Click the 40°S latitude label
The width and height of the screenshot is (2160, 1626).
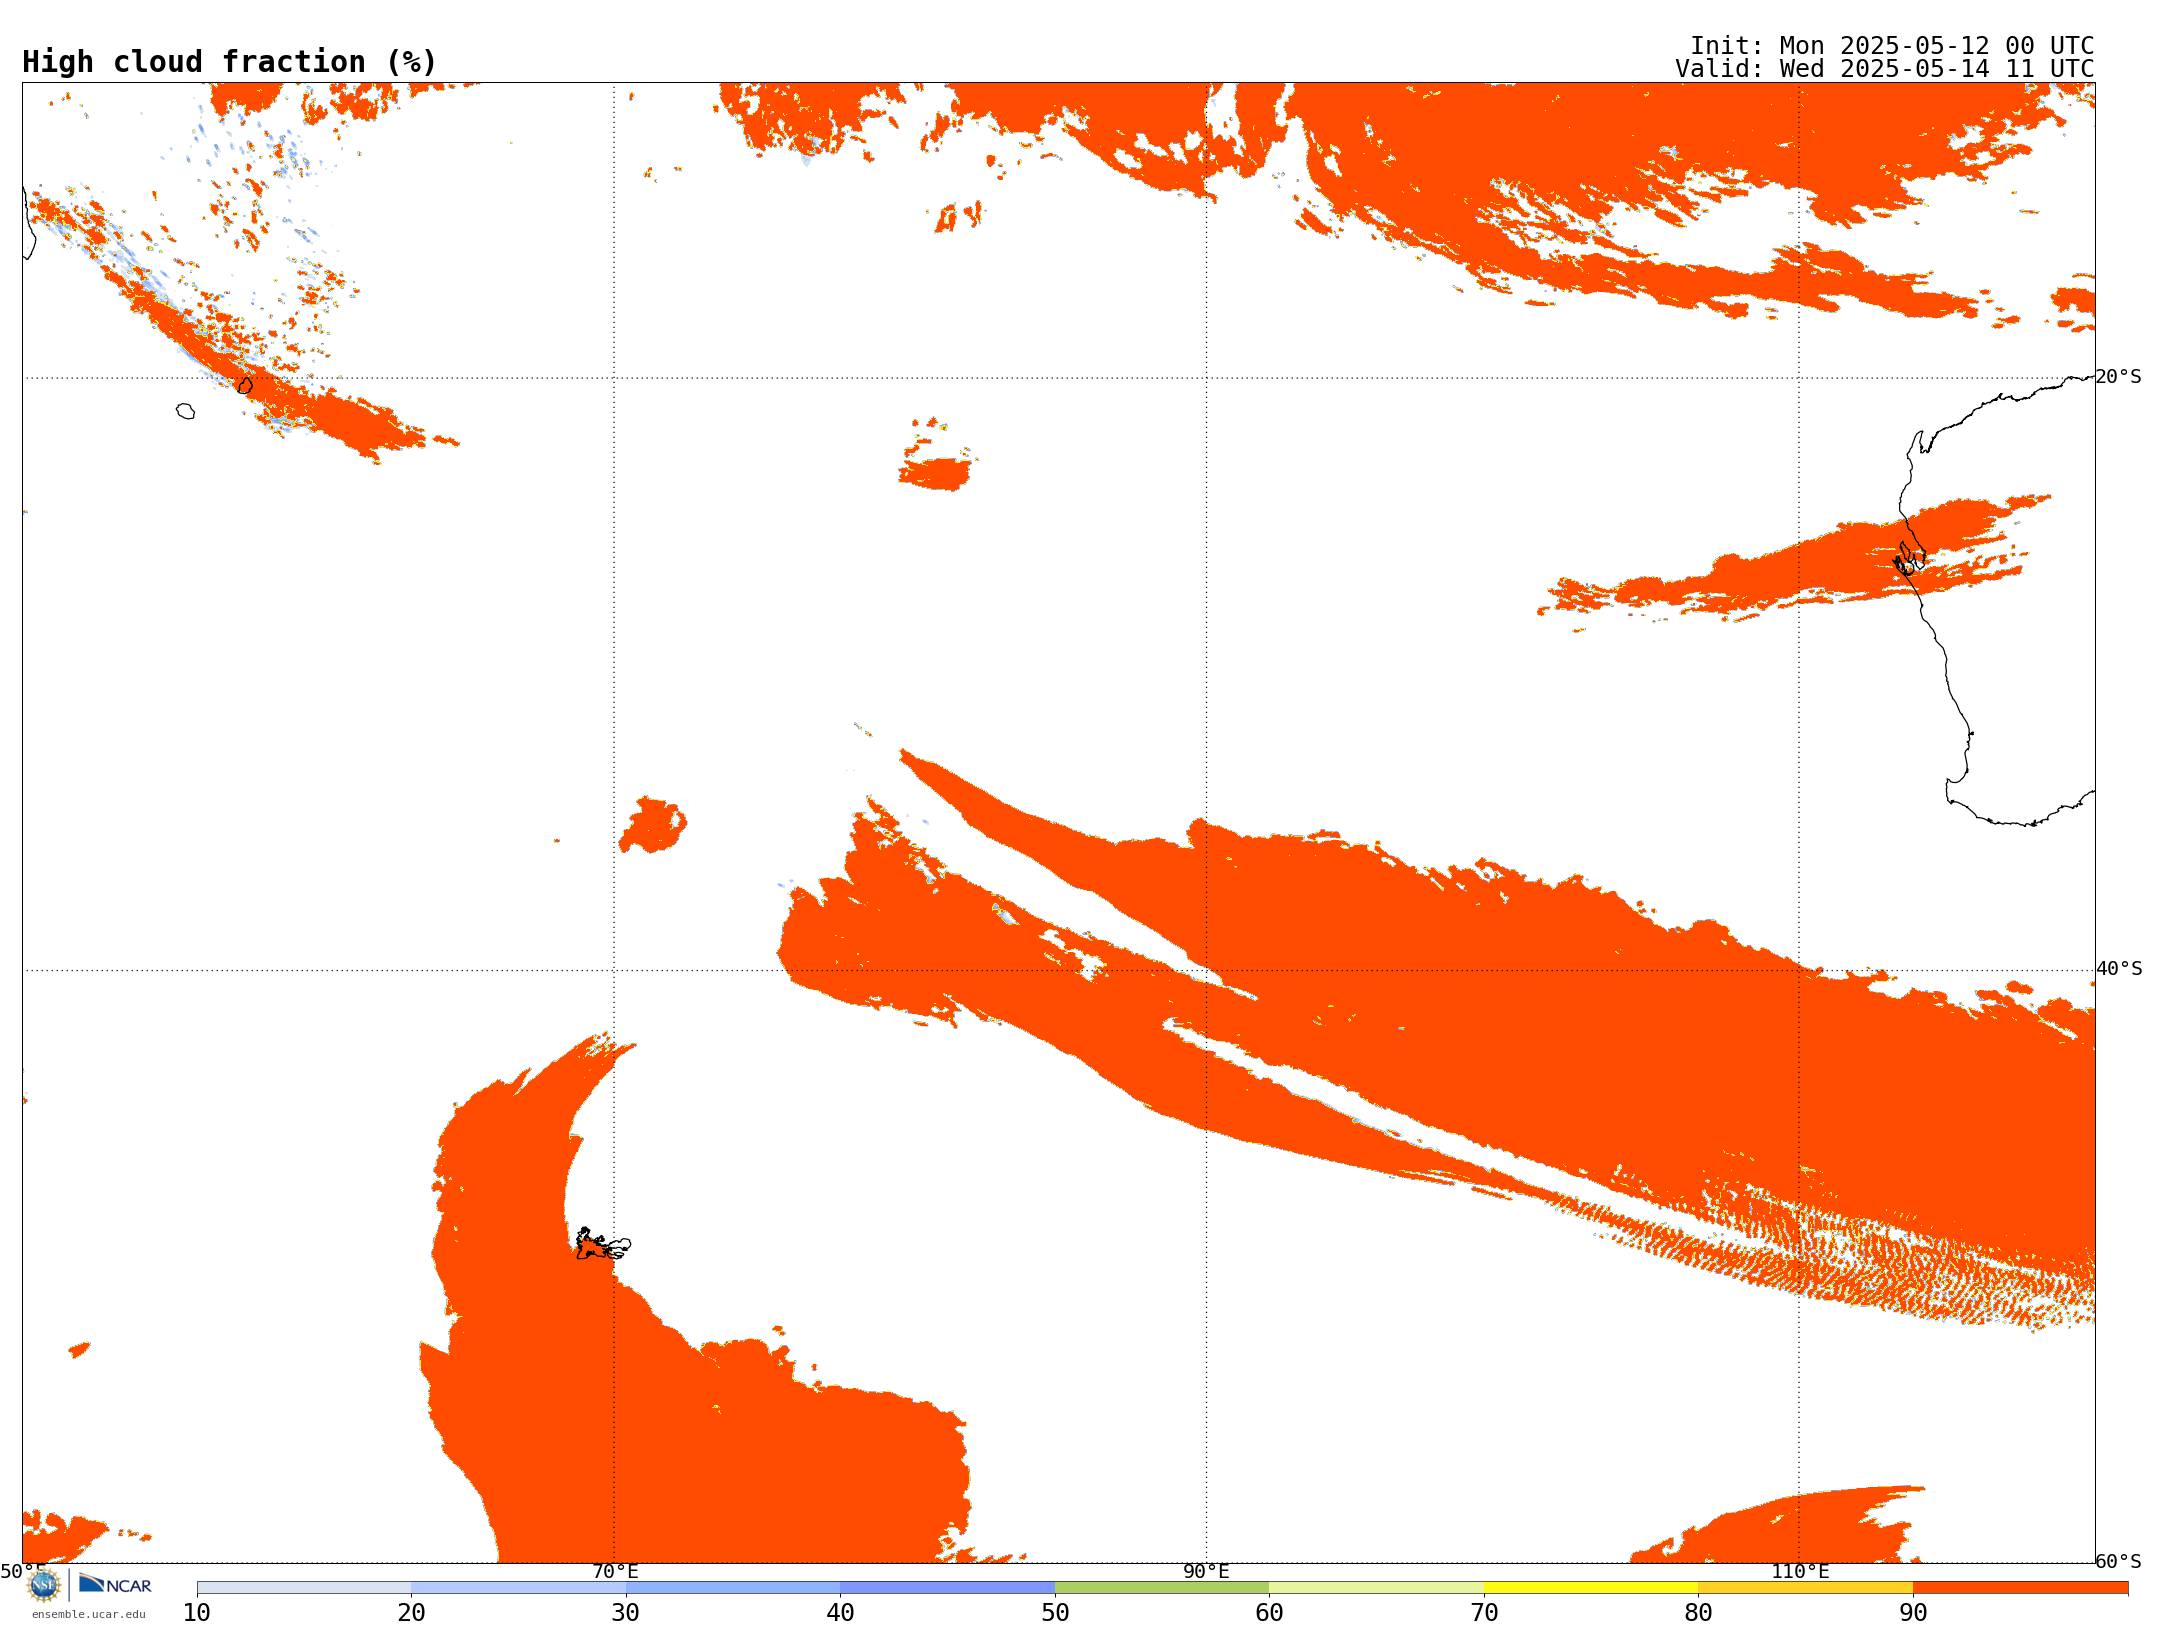click(2119, 969)
